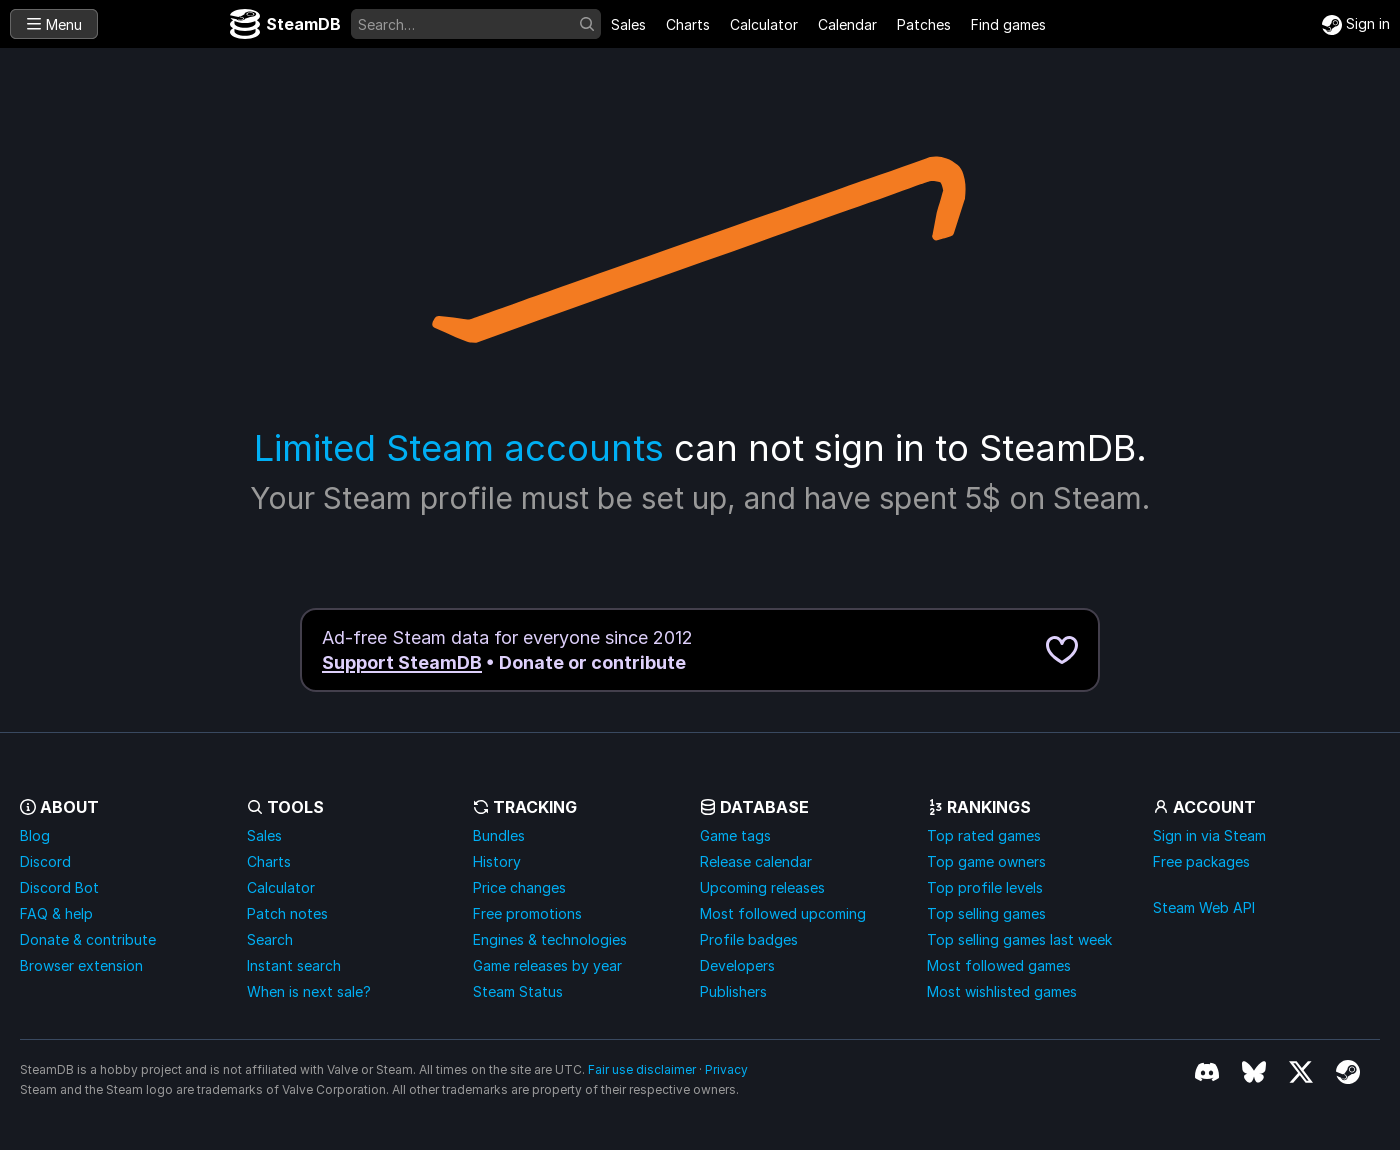This screenshot has width=1400, height=1150.
Task: Open Top rated games link
Action: pyautogui.click(x=984, y=836)
